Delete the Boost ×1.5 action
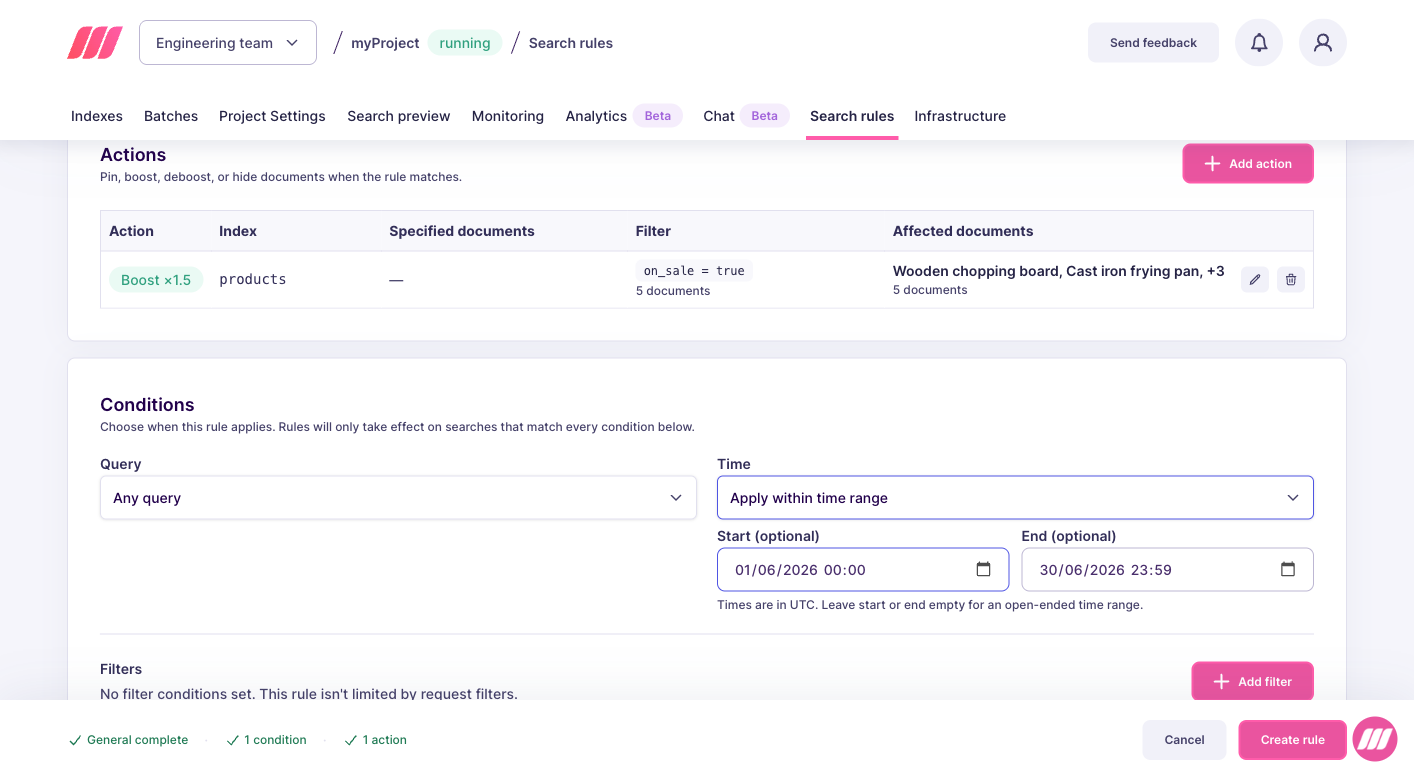 pyautogui.click(x=1291, y=280)
